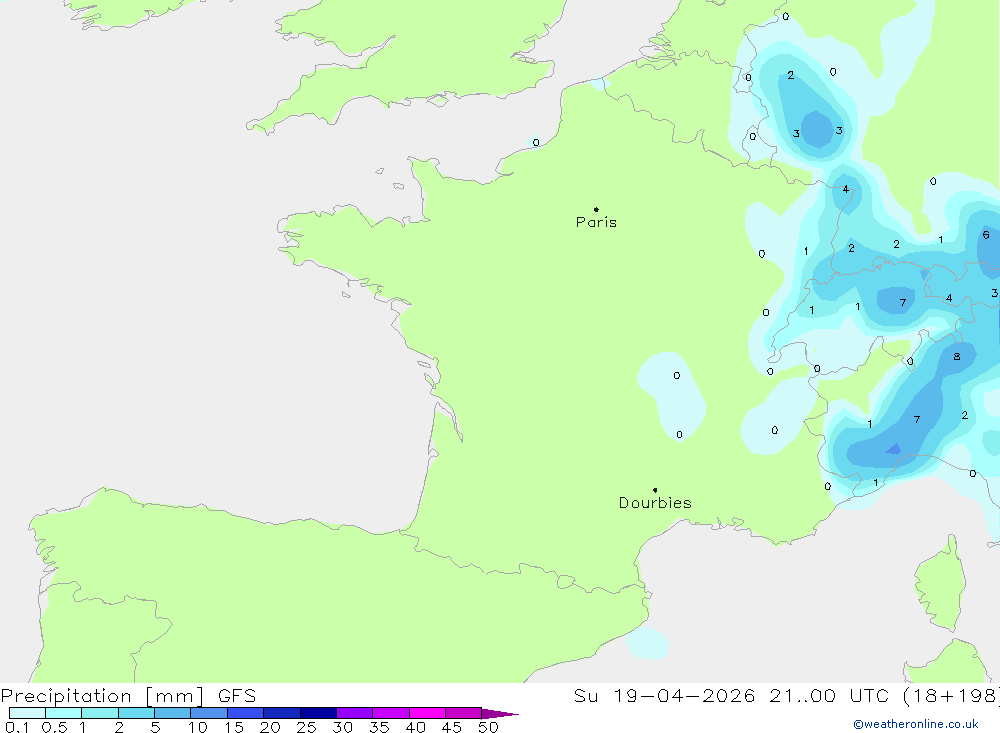The height and width of the screenshot is (733, 1000).
Task: Click the '50' legend scale value
Action: 488,727
